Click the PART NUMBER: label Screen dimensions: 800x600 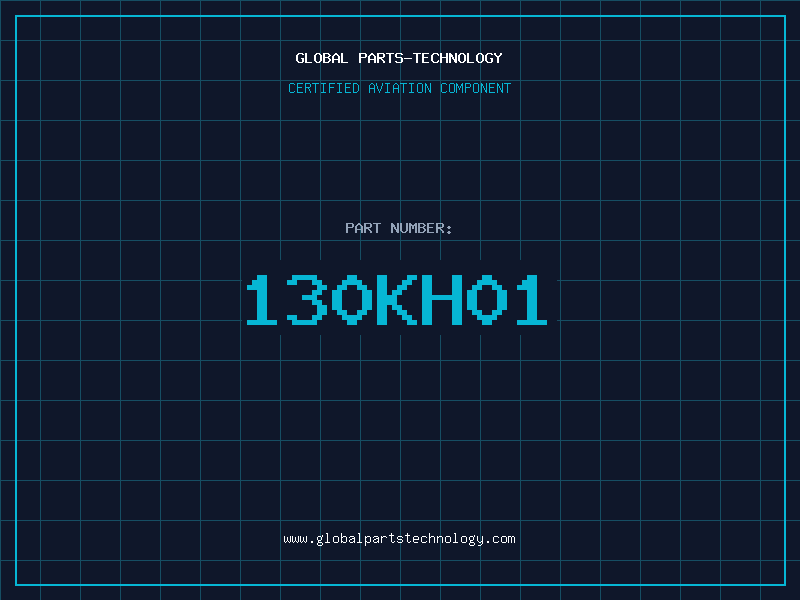tap(399, 228)
